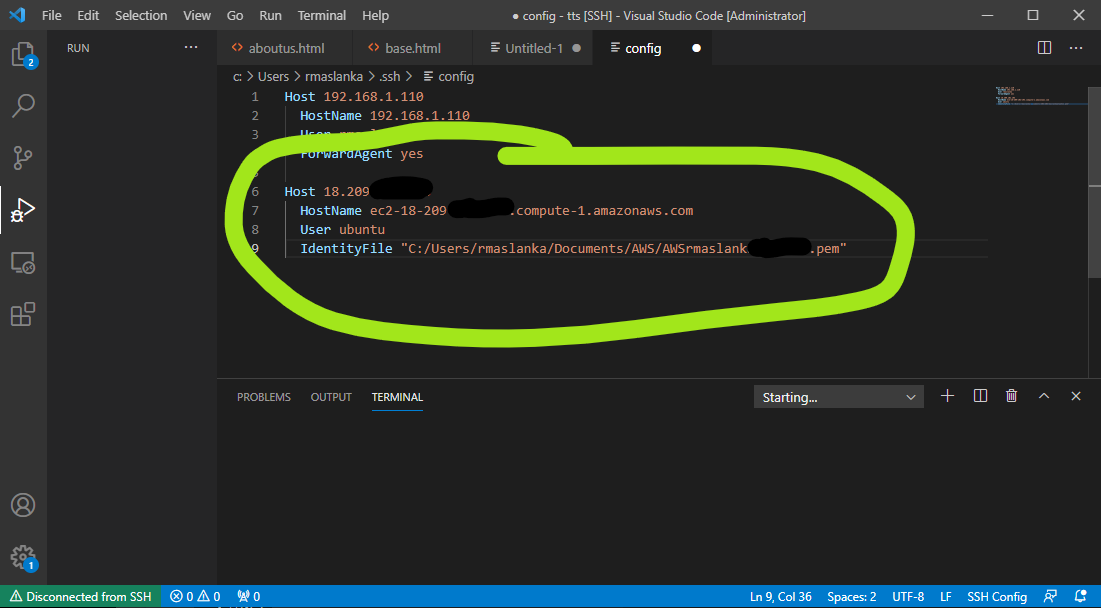
Task: Toggle the panel maximize chevron
Action: point(1044,395)
